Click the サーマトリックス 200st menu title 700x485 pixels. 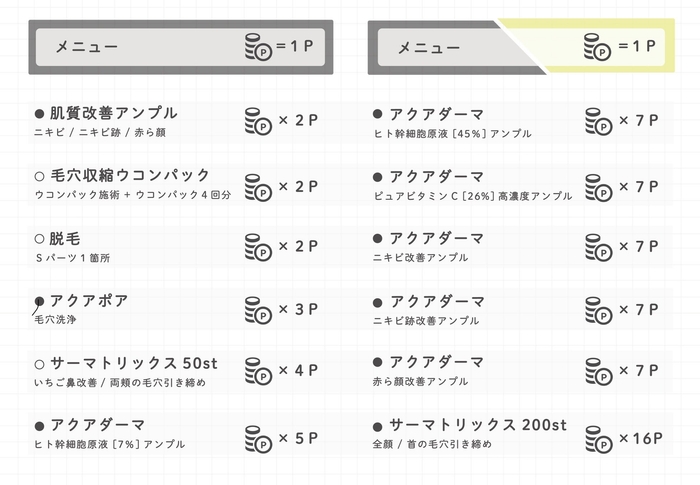click(478, 425)
